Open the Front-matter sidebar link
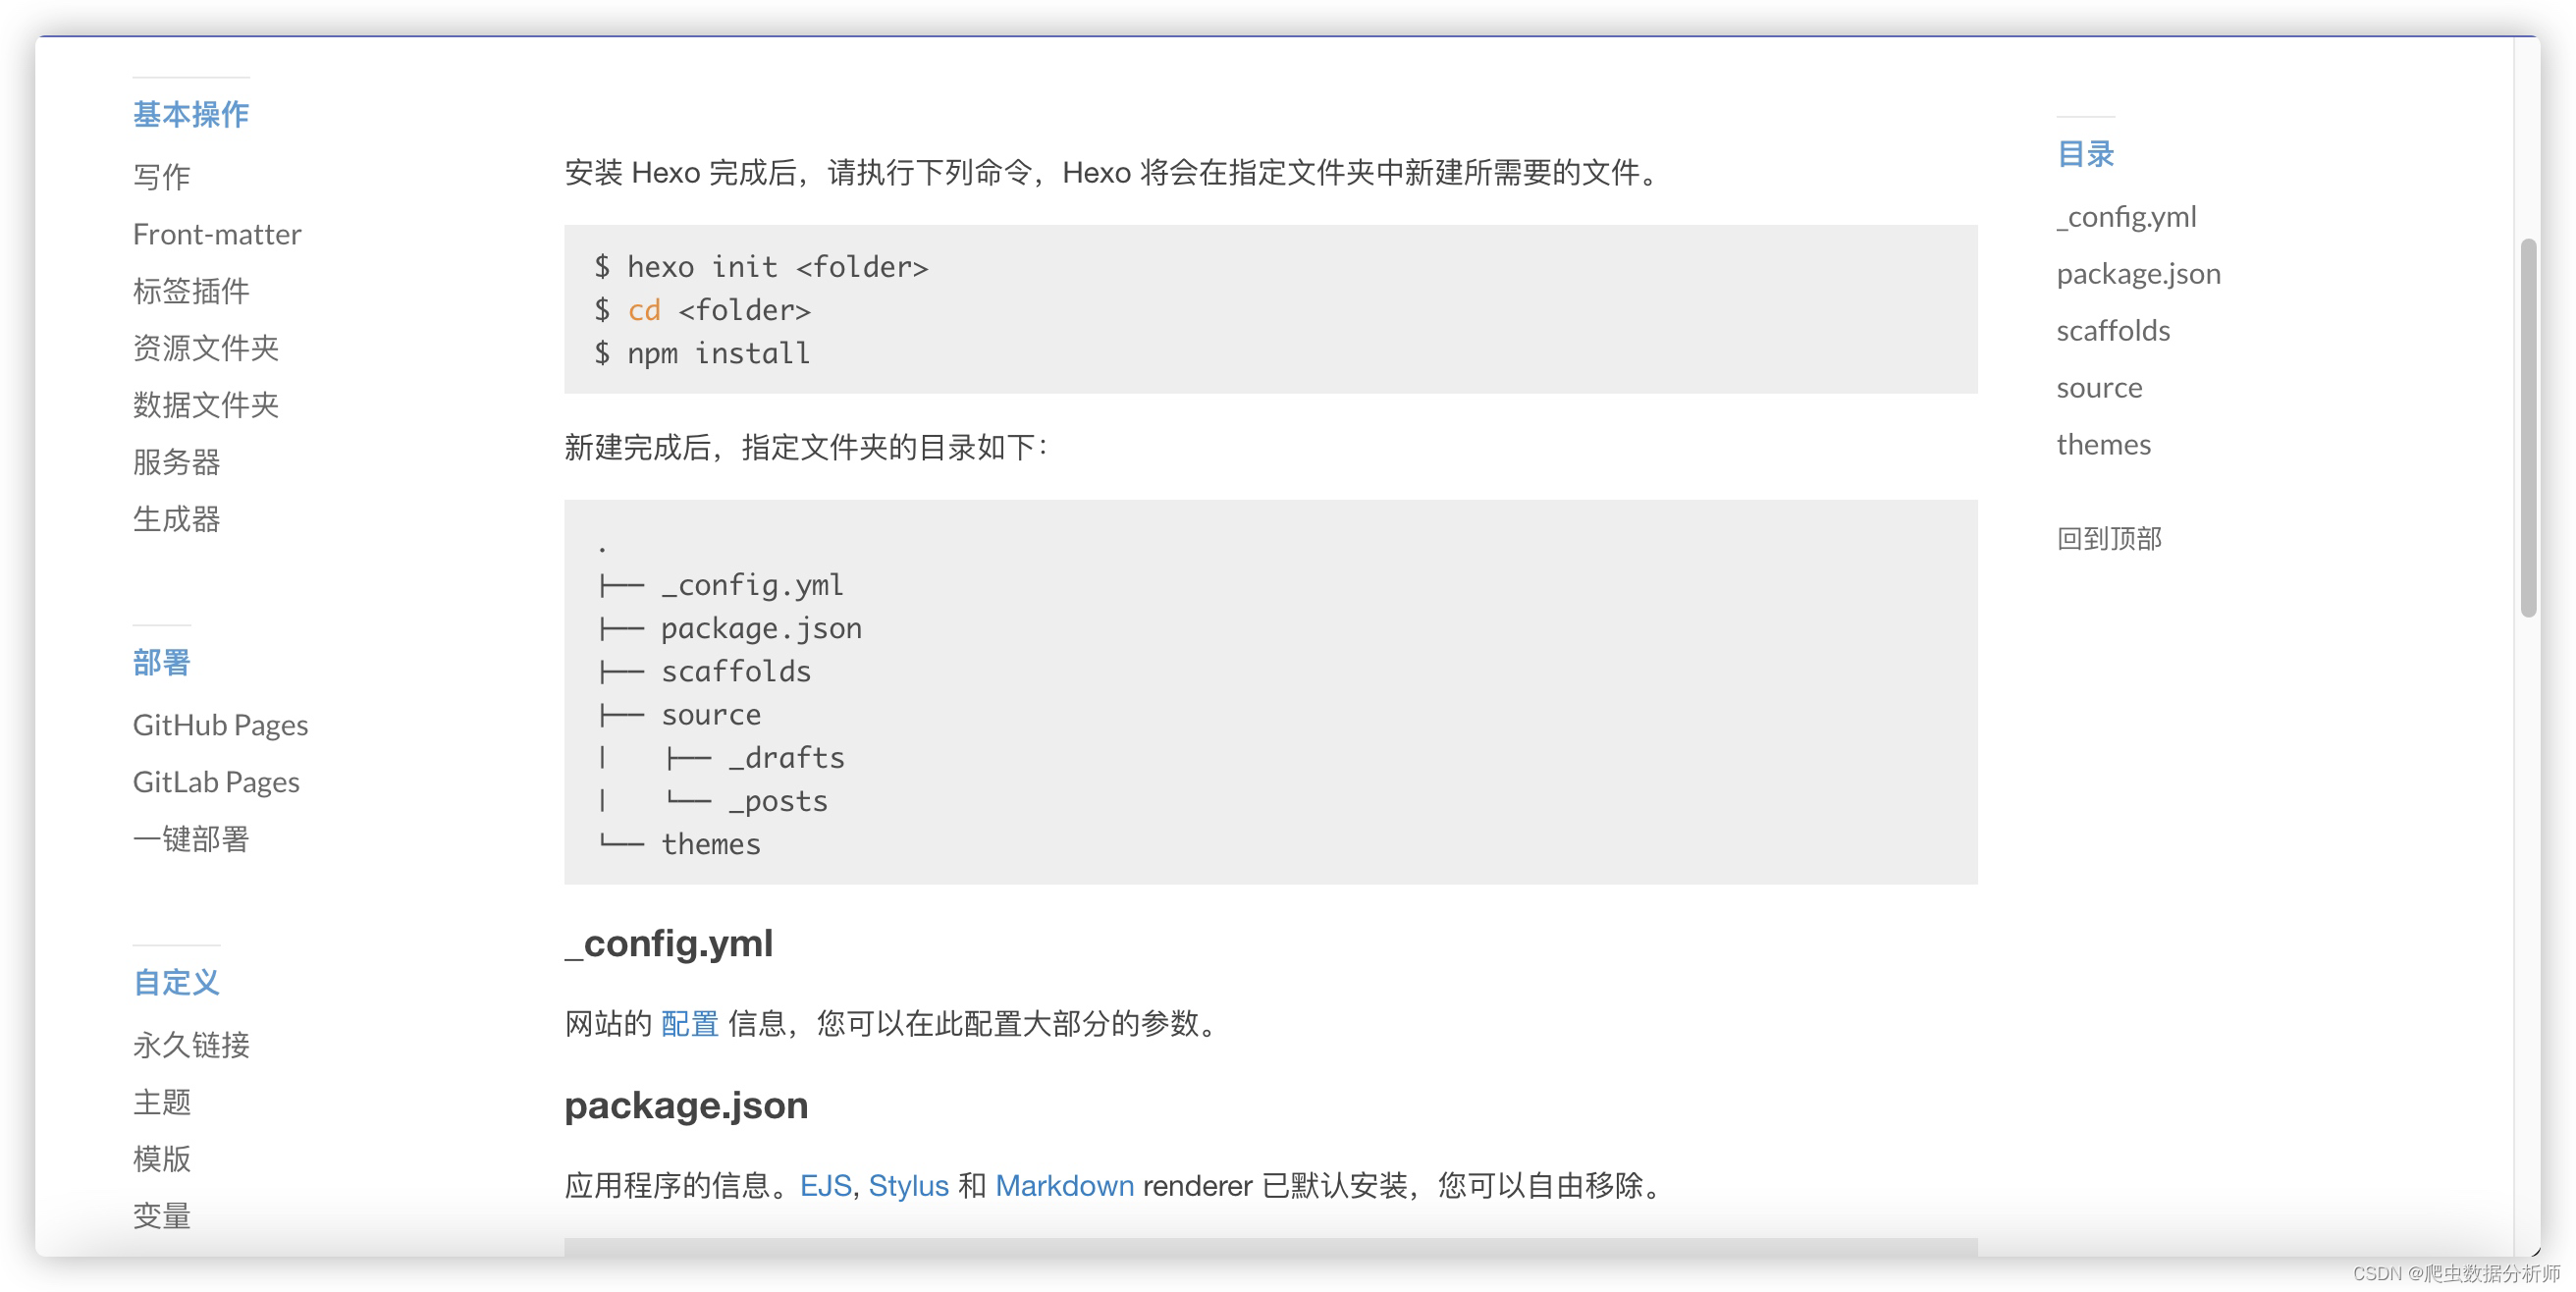This screenshot has width=2576, height=1292. (217, 234)
